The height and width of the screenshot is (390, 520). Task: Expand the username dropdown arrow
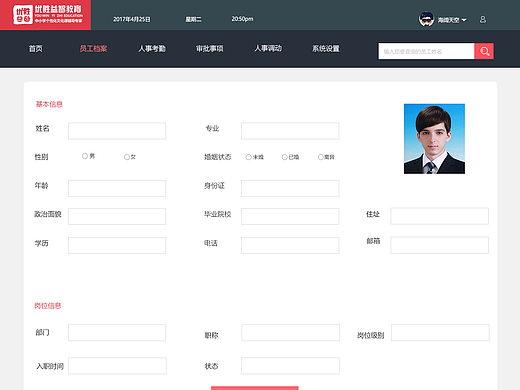tap(464, 20)
